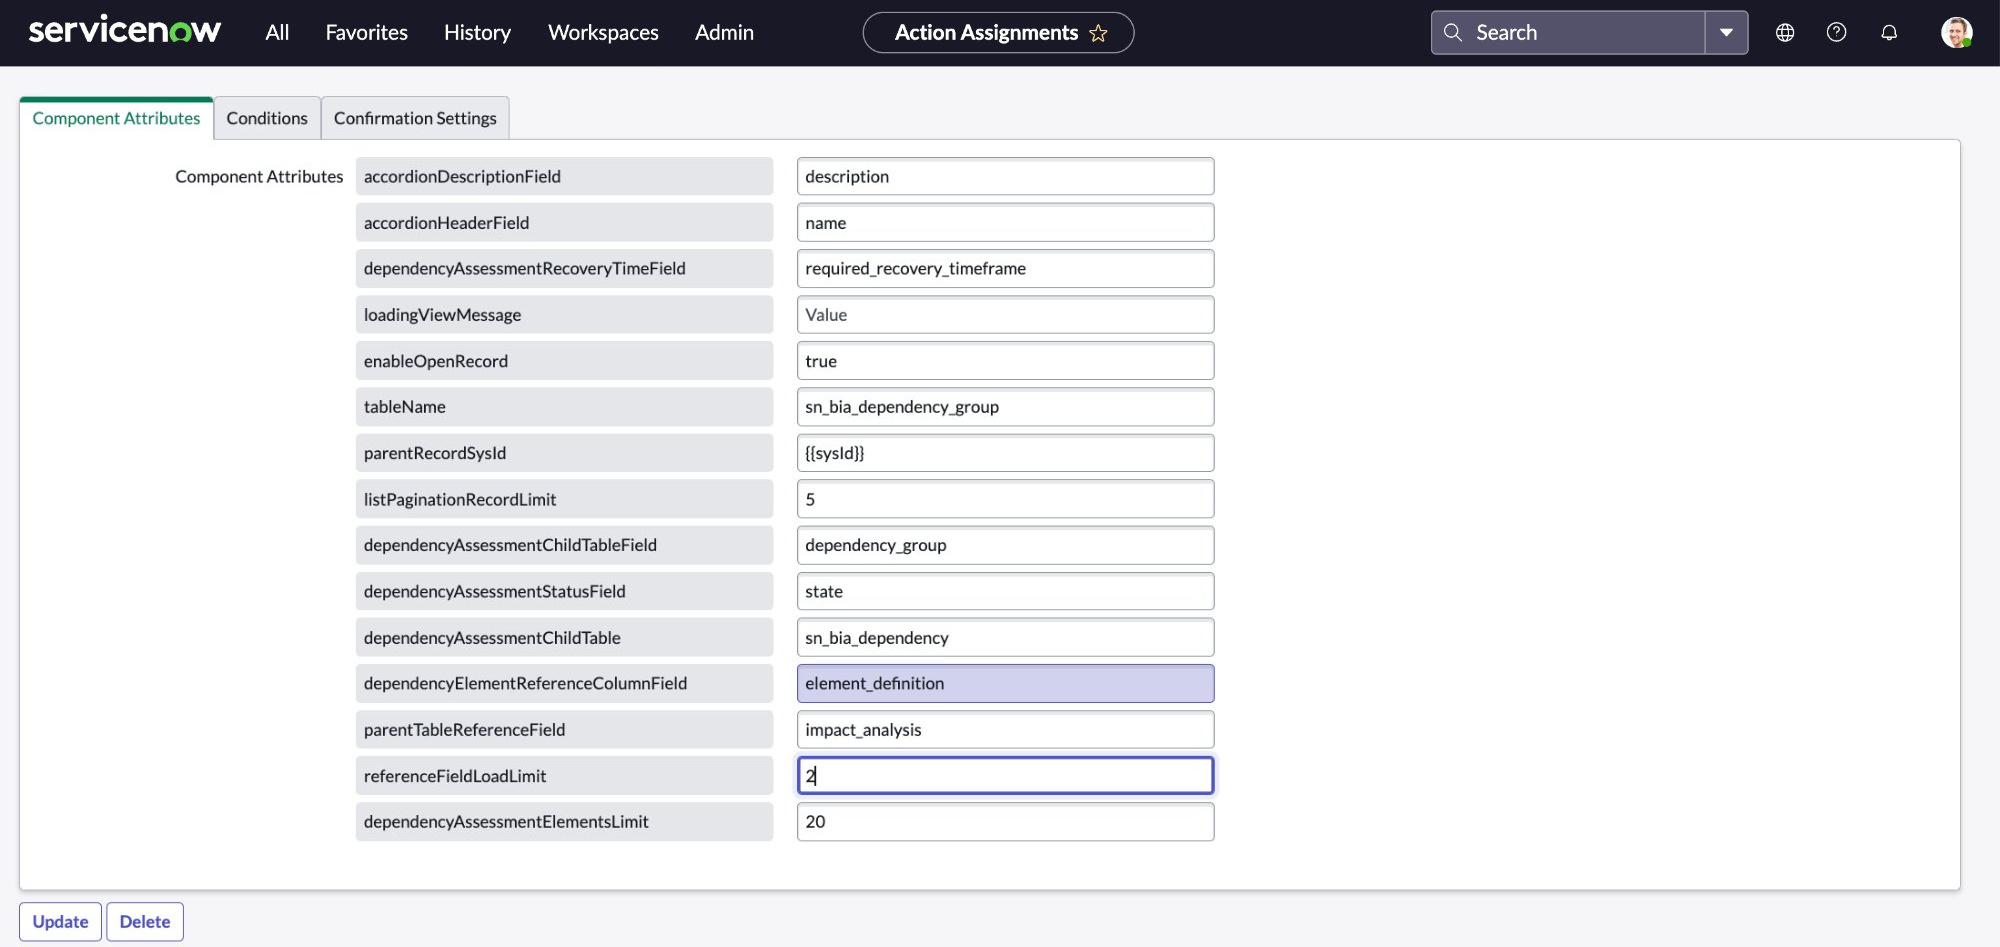Click the ServiceNow logo

click(125, 31)
